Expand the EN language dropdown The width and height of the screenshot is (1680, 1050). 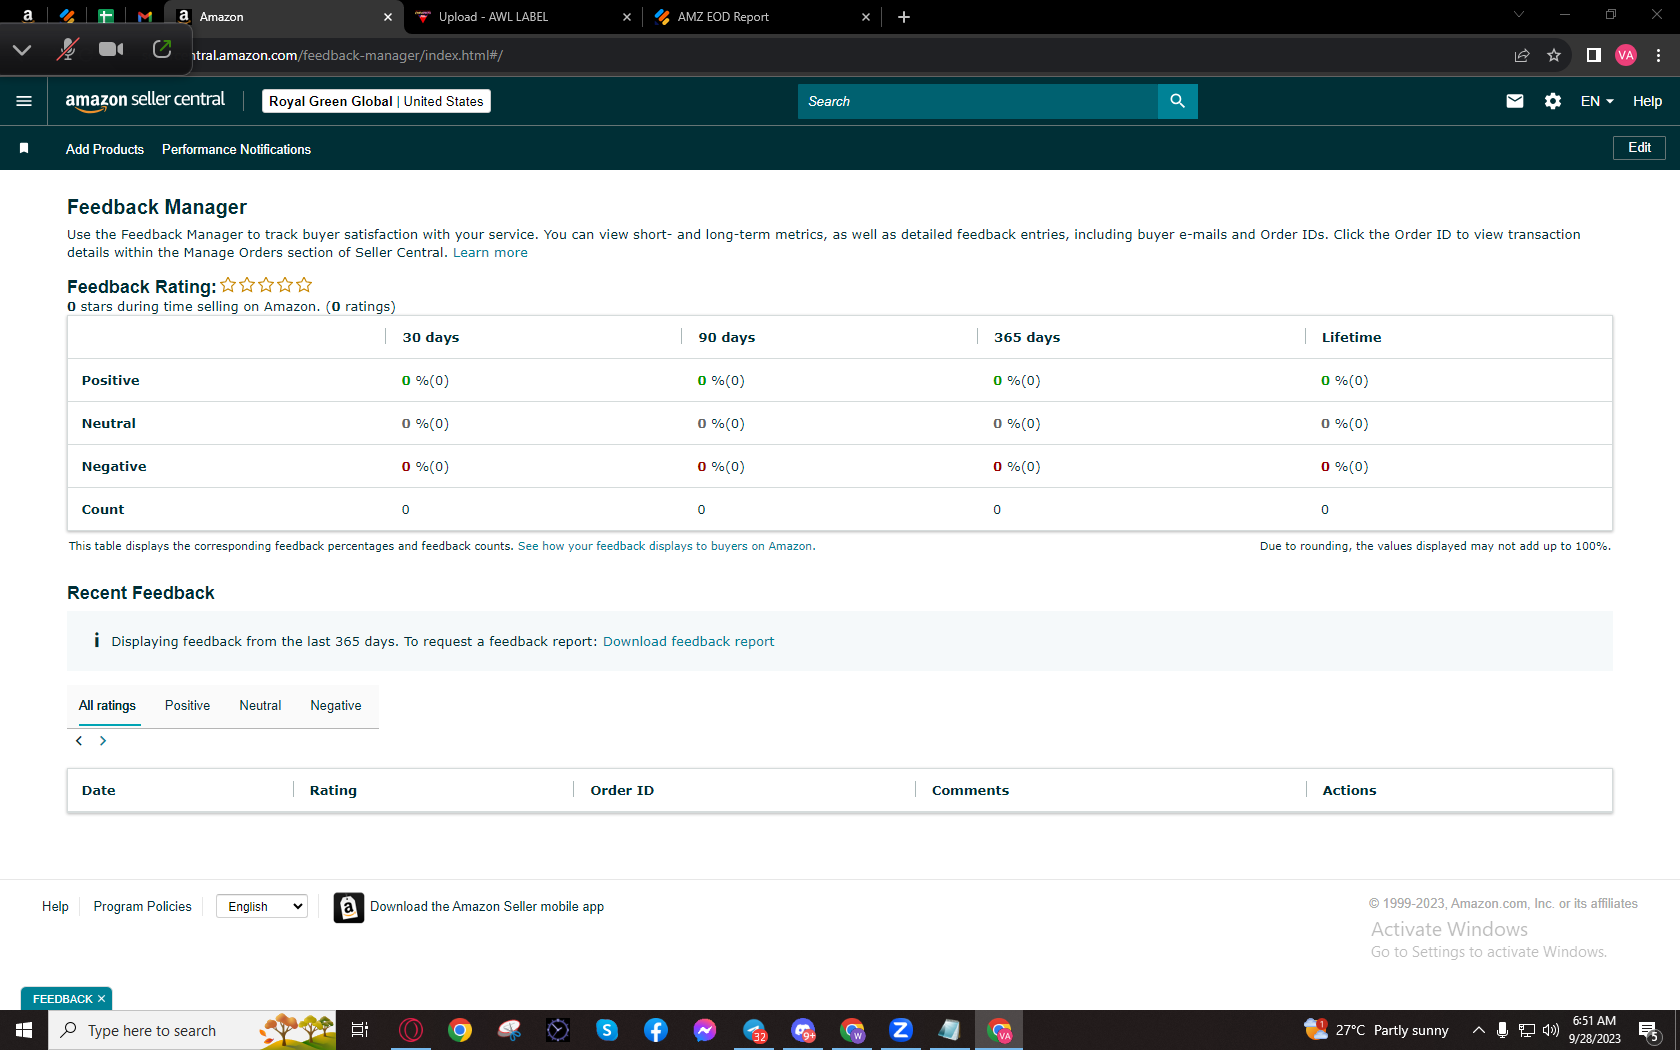tap(1597, 101)
